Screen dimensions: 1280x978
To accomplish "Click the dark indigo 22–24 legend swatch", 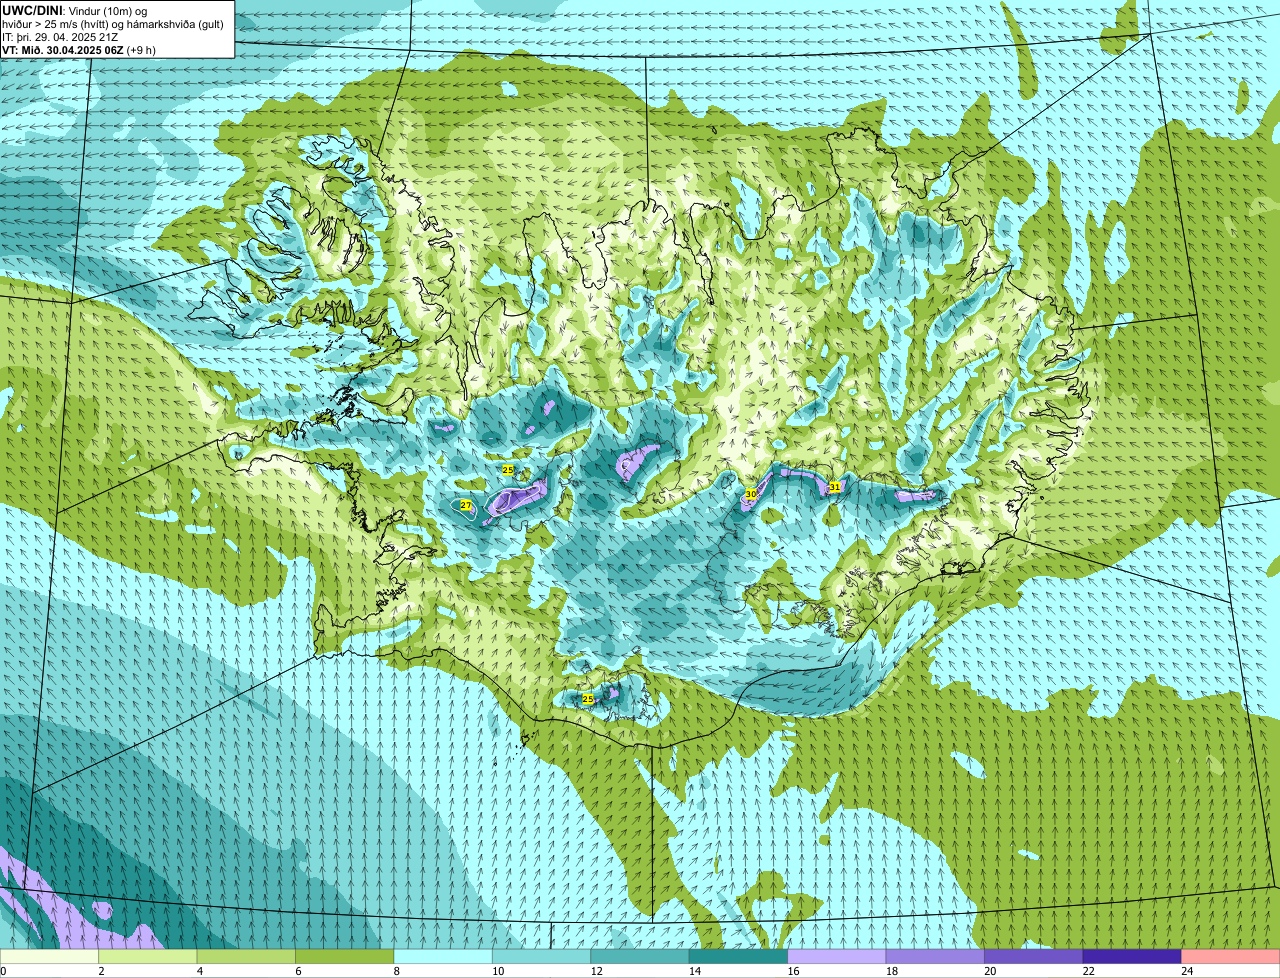I will pyautogui.click(x=1131, y=956).
